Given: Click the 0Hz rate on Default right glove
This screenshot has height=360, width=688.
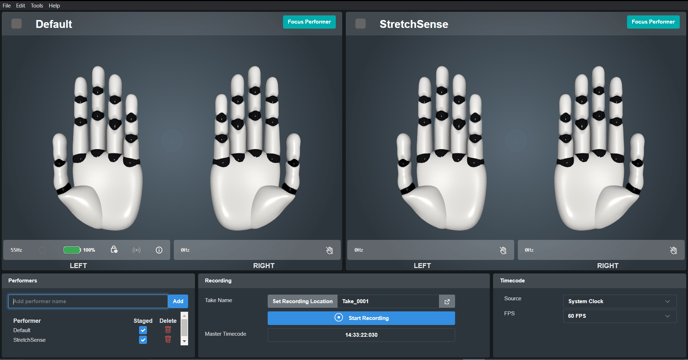Looking at the screenshot, I should (x=185, y=250).
